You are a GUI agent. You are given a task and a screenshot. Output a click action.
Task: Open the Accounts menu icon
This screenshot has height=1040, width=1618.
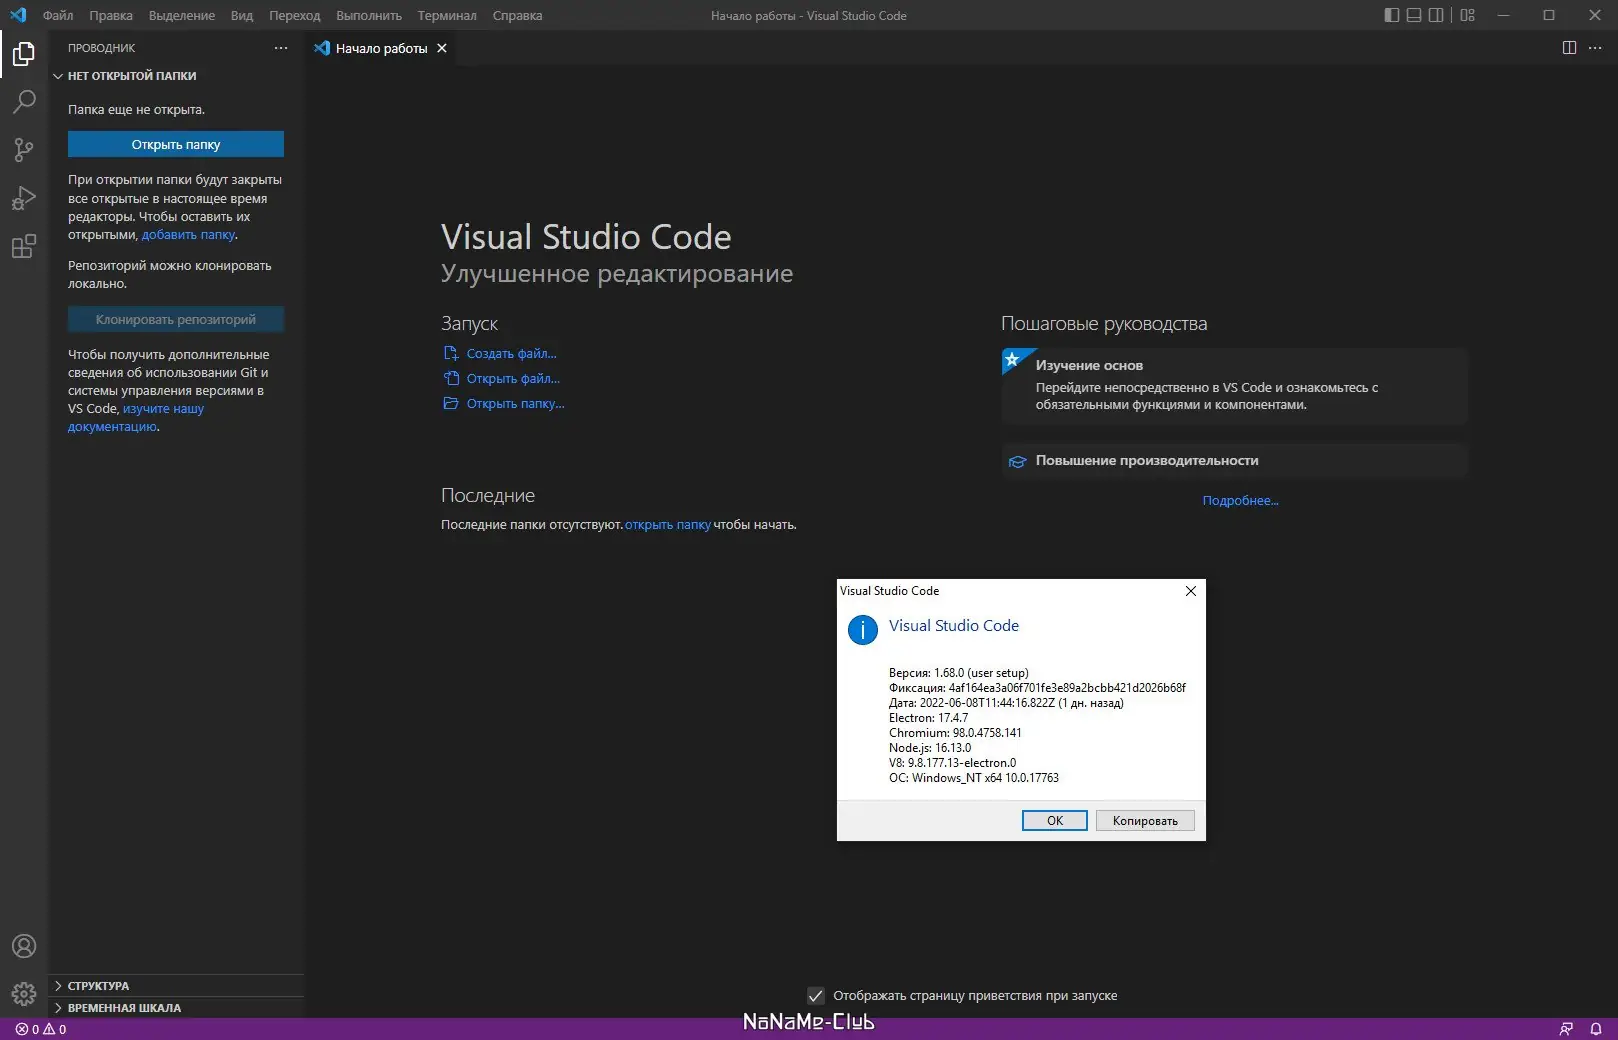(x=24, y=946)
